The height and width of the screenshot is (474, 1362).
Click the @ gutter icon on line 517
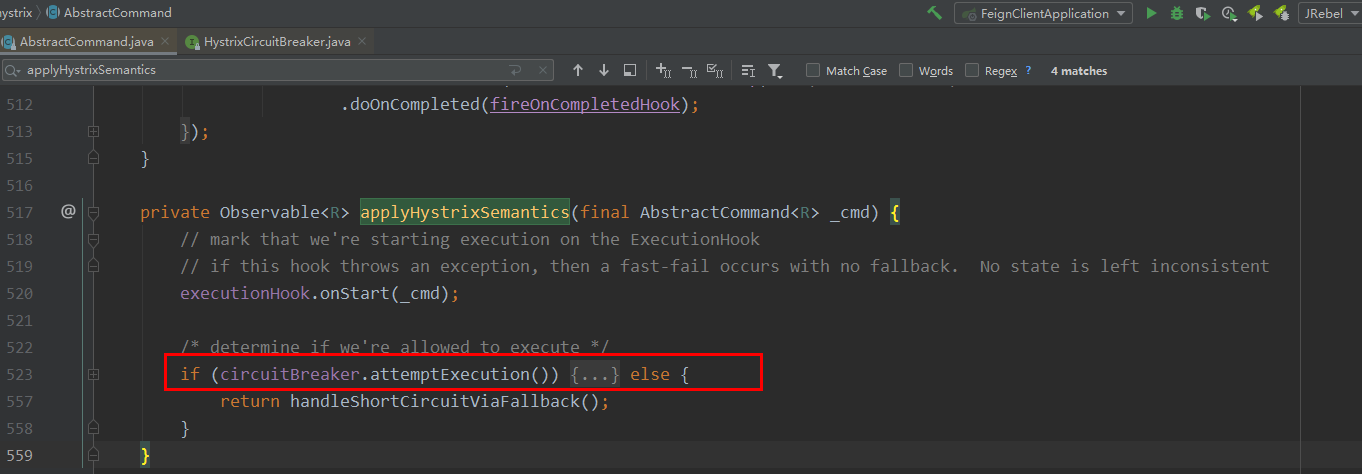(x=68, y=211)
